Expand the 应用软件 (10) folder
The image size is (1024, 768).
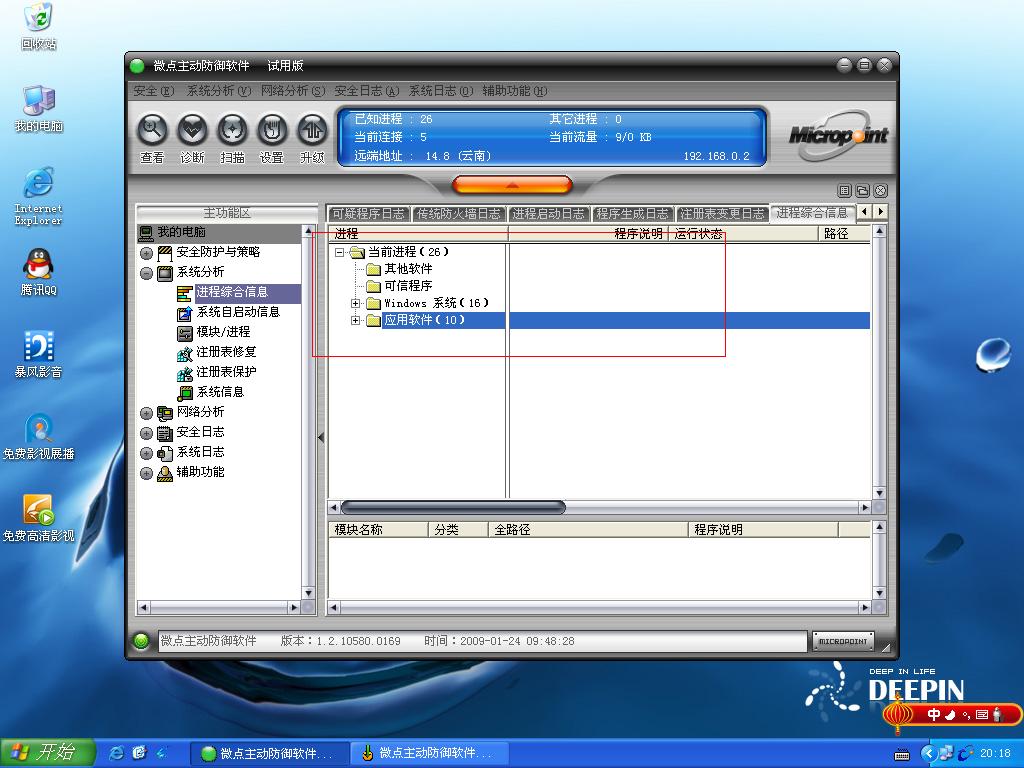coord(355,320)
